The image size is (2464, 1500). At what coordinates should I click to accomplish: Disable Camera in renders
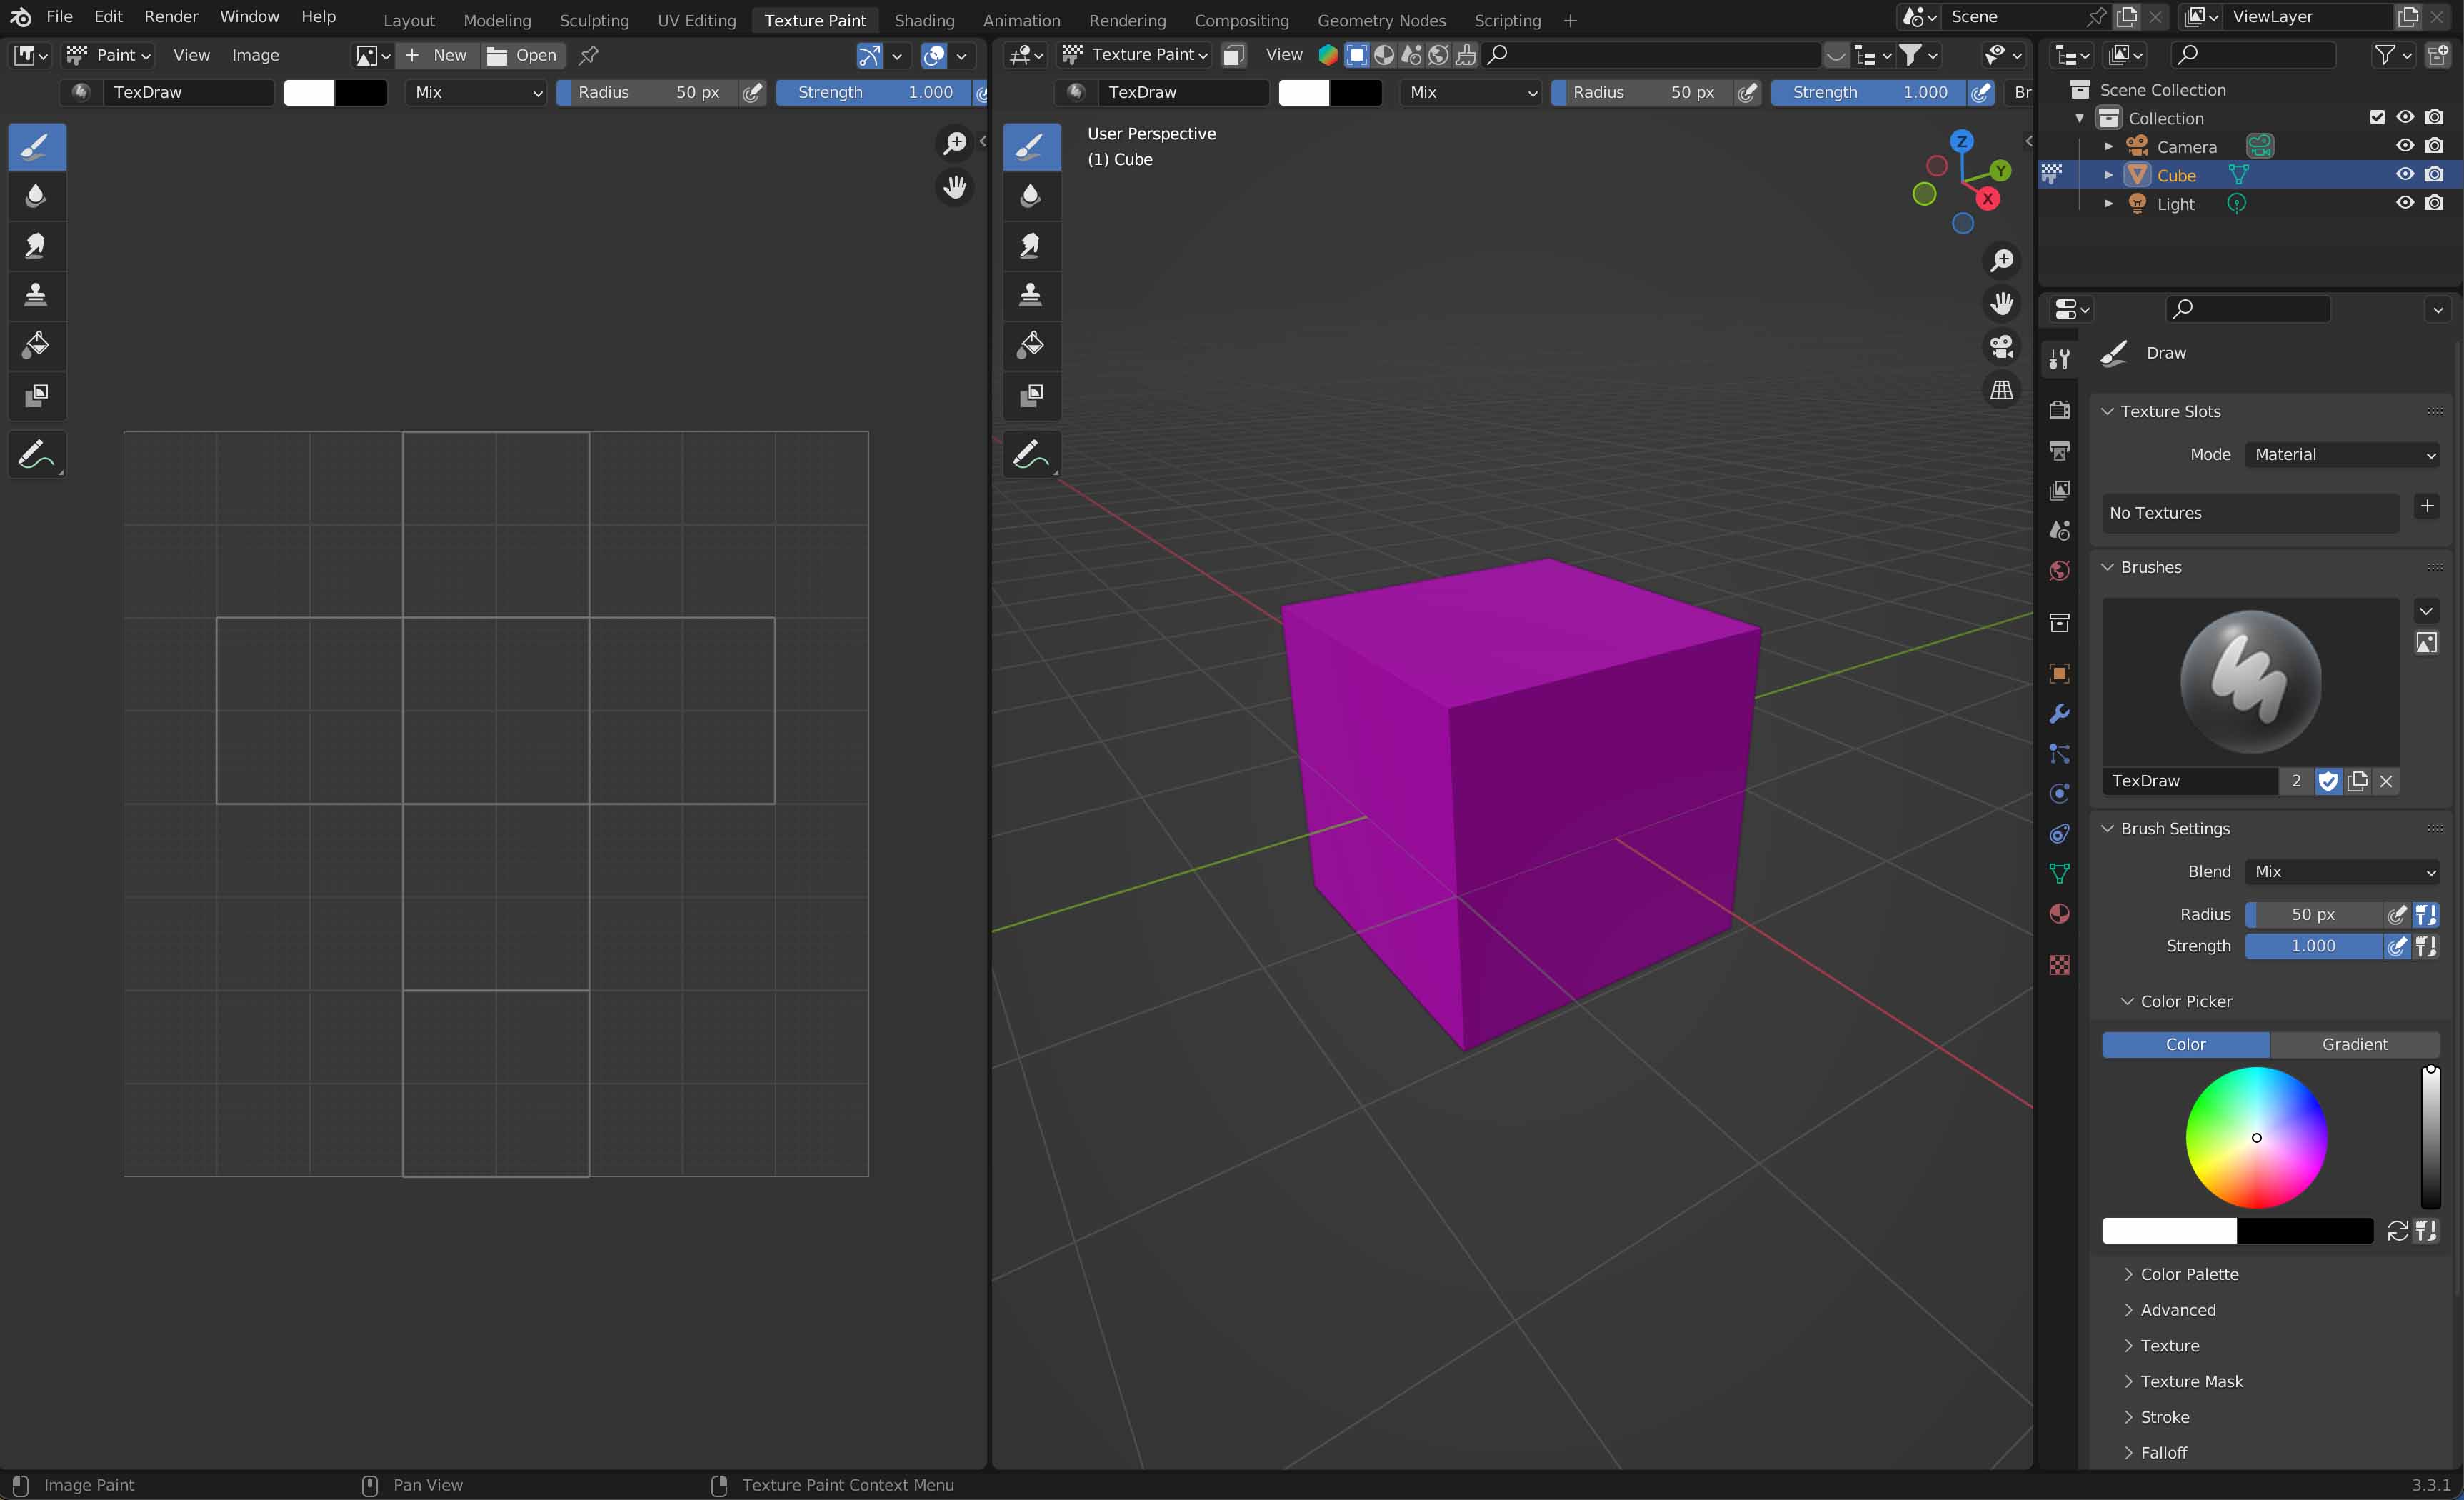(x=2434, y=146)
